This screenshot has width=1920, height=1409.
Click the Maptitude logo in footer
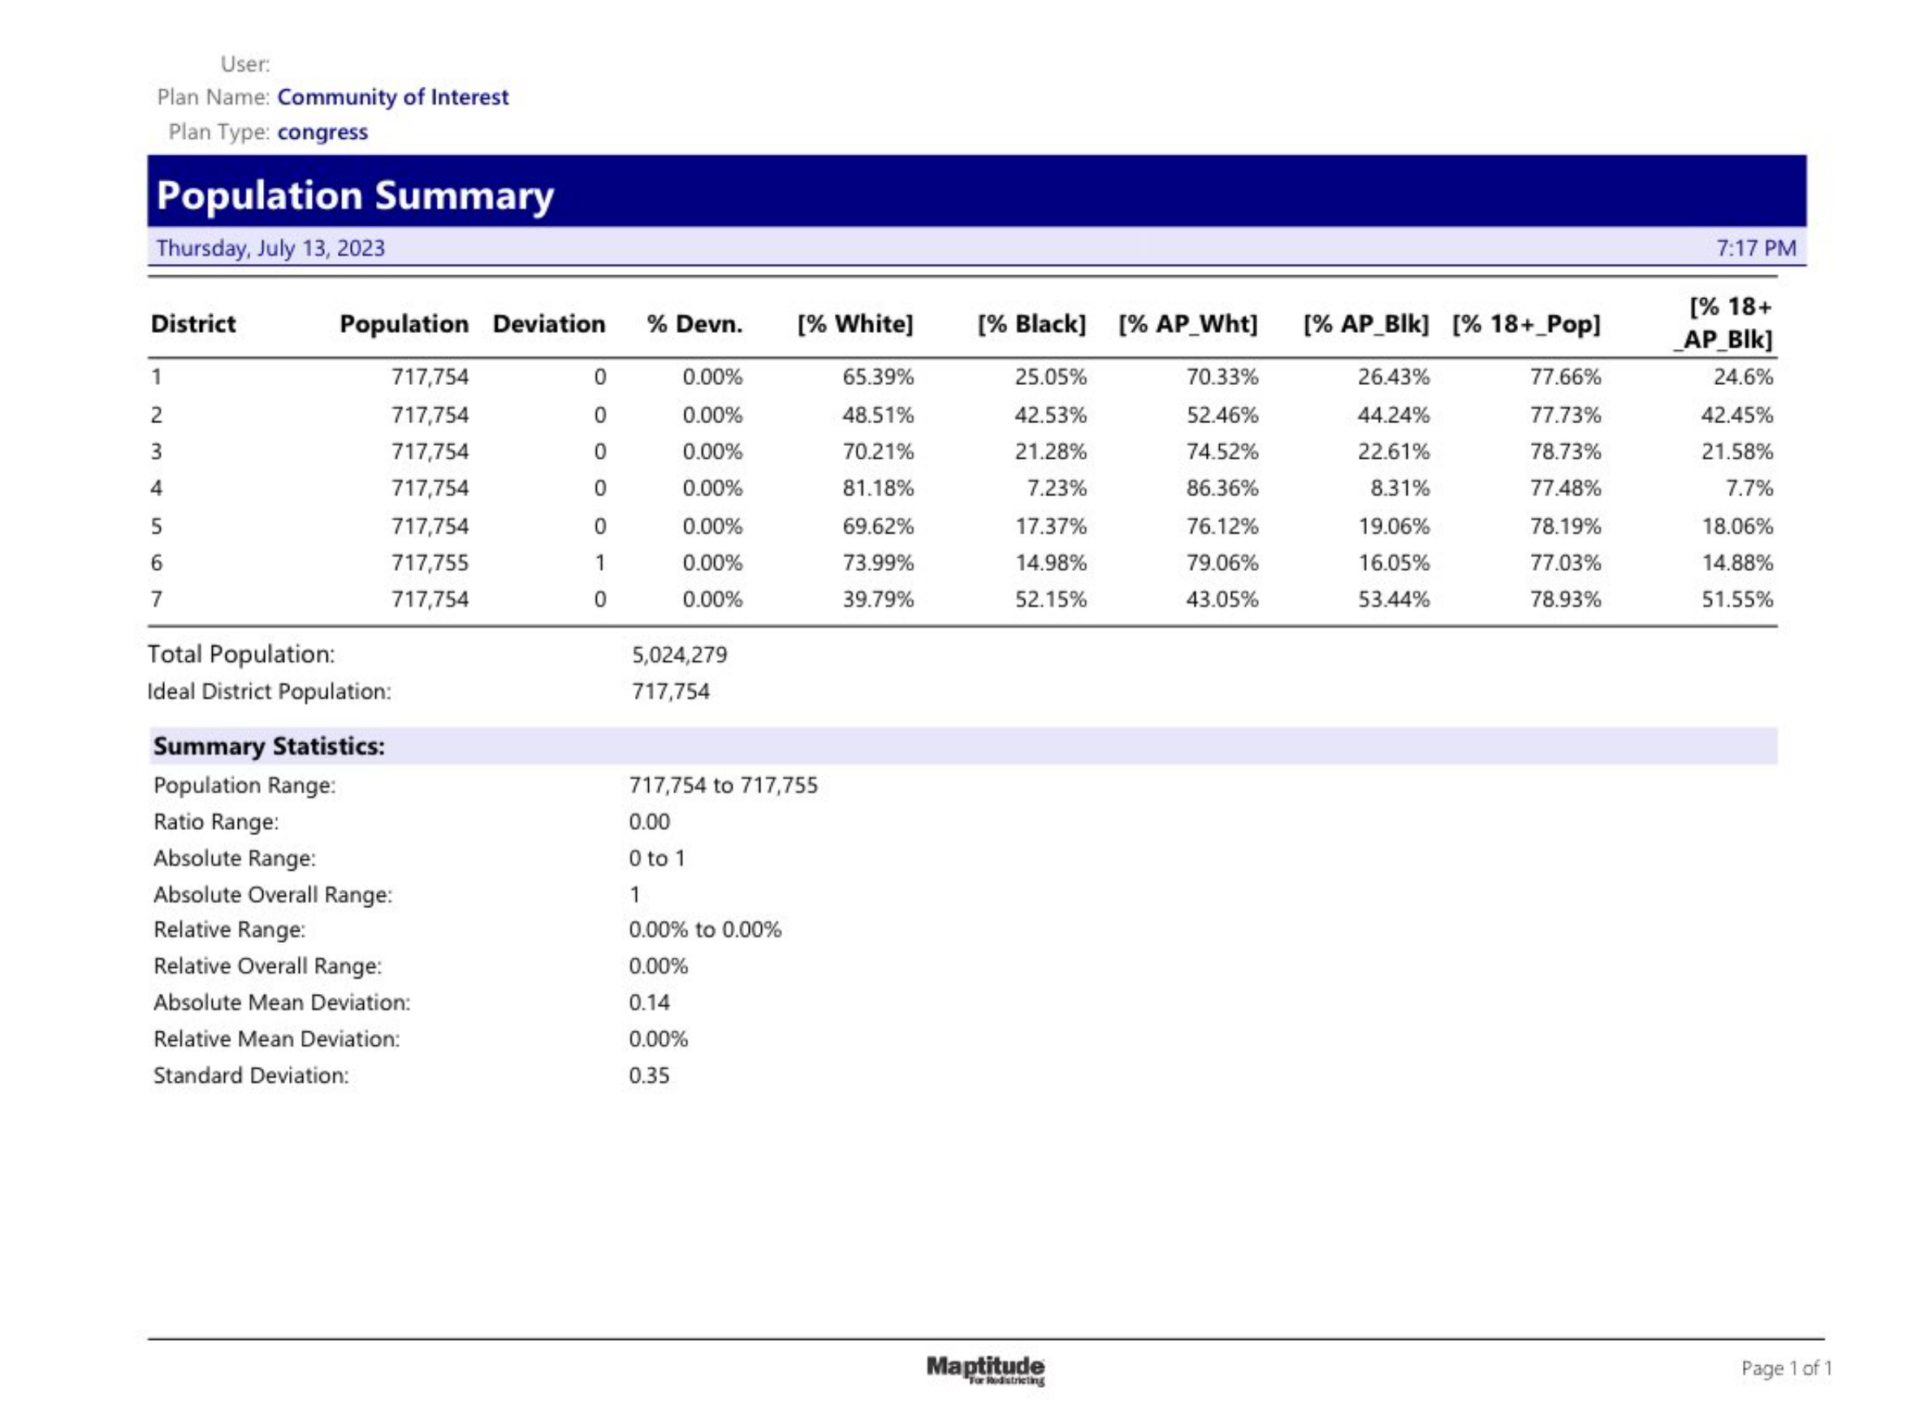[x=985, y=1368]
